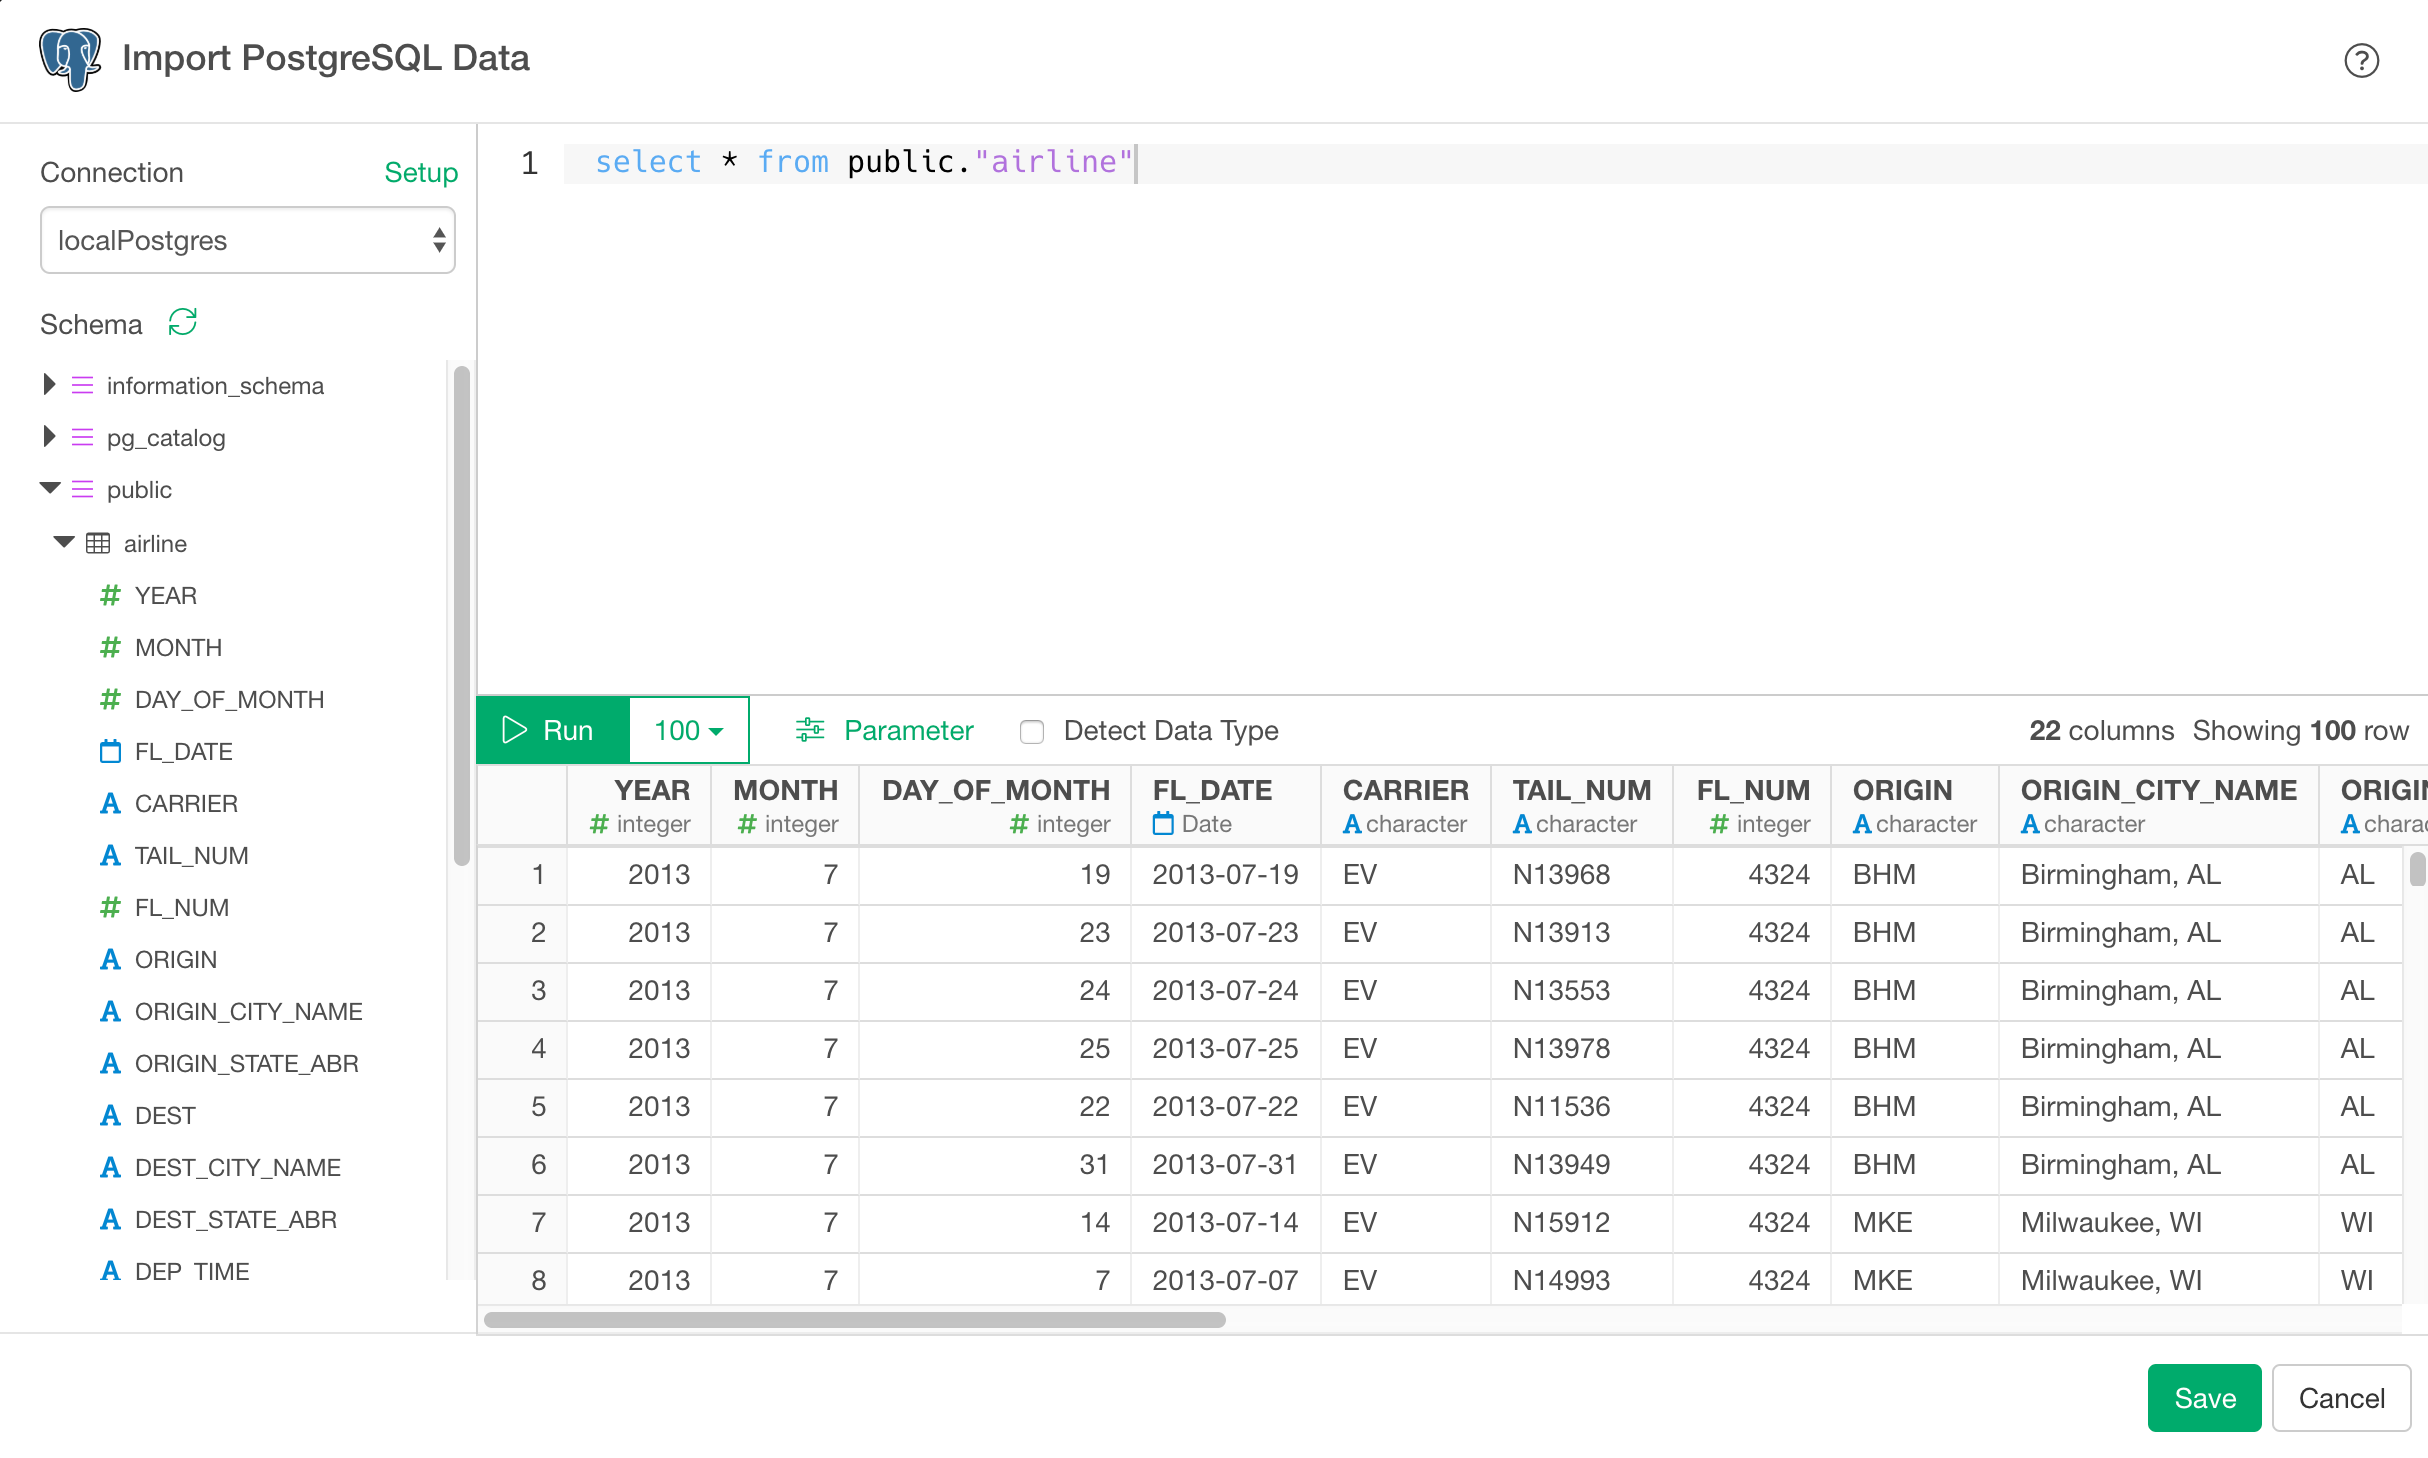Click the CARRIER column header in results
This screenshot has height=1458, width=2428.
1404,790
